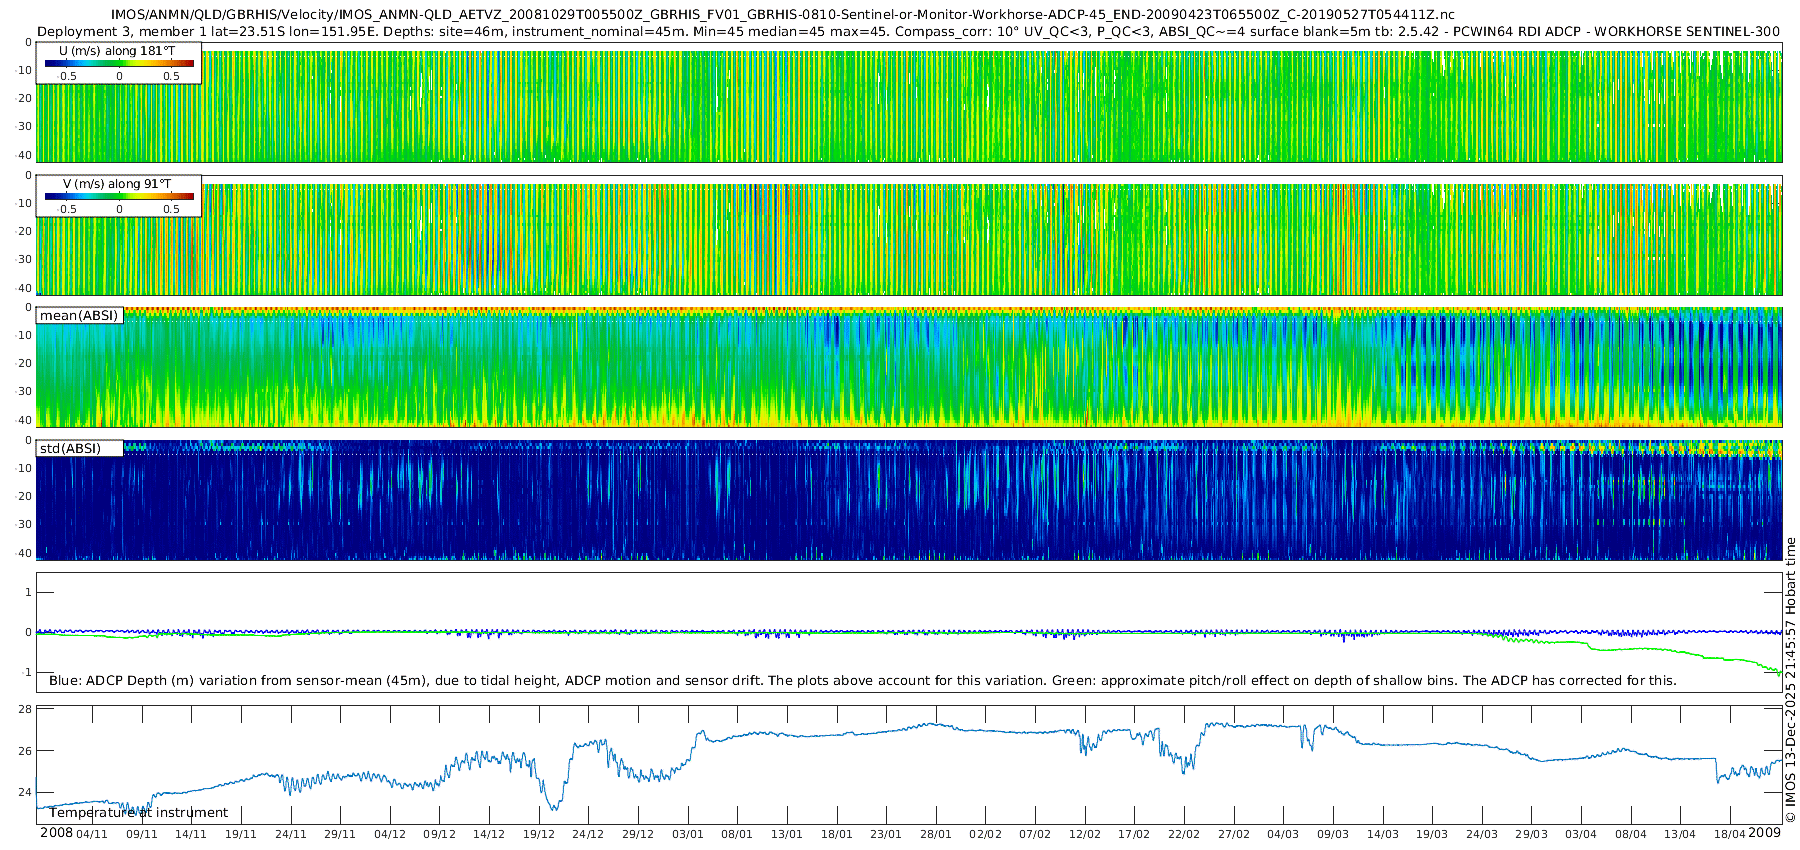The width and height of the screenshot is (1800, 850).
Task: Click the NetCDF file path title at top
Action: 782,15
